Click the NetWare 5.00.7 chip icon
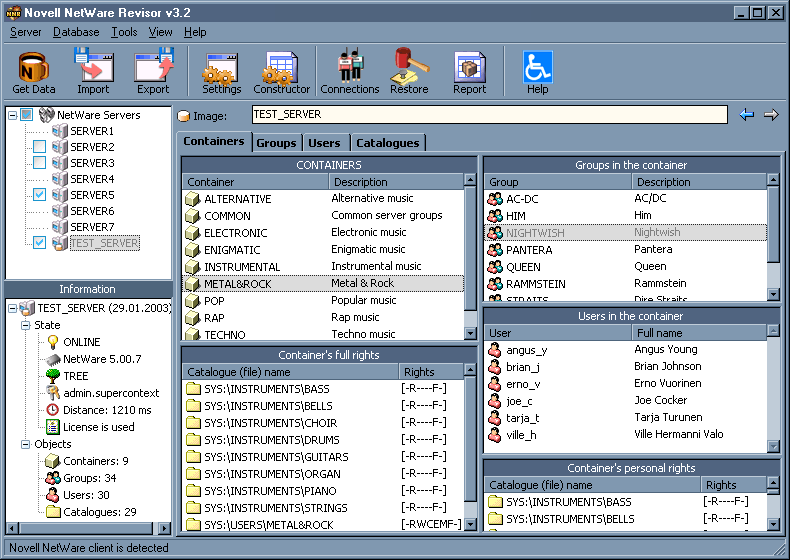Viewport: 790px width, 560px height. pyautogui.click(x=52, y=359)
